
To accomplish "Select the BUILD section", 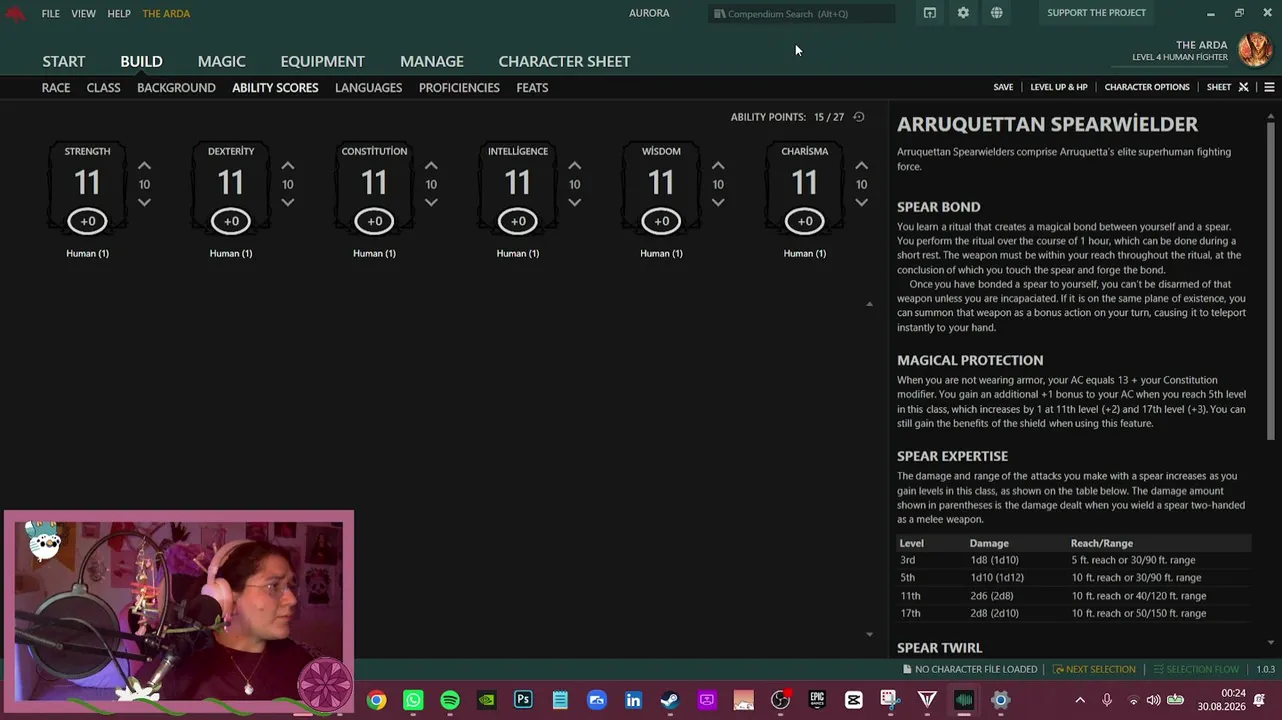I will (x=141, y=61).
